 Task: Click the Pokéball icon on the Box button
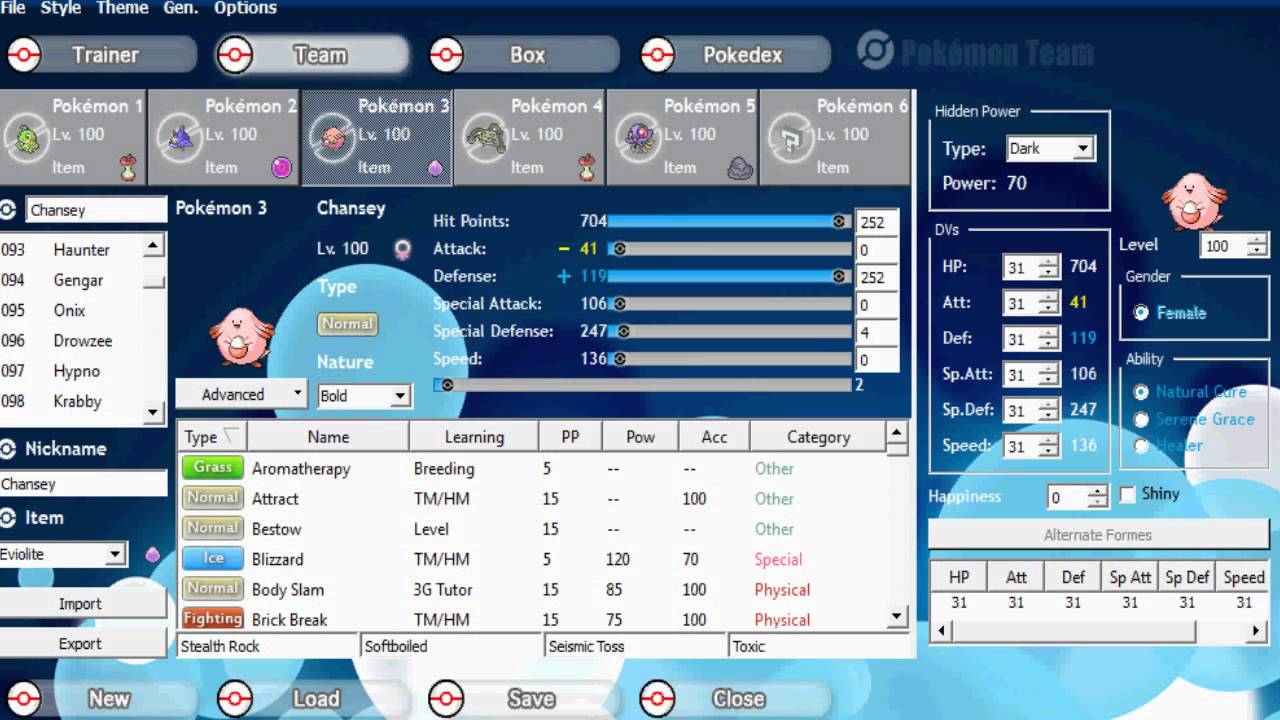(x=446, y=55)
